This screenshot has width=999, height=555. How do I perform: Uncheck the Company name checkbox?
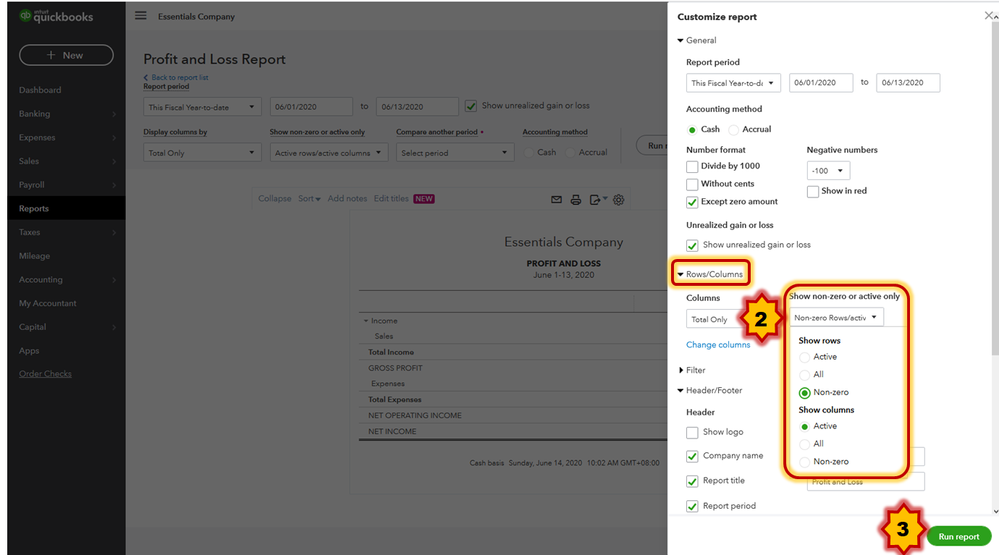click(692, 456)
